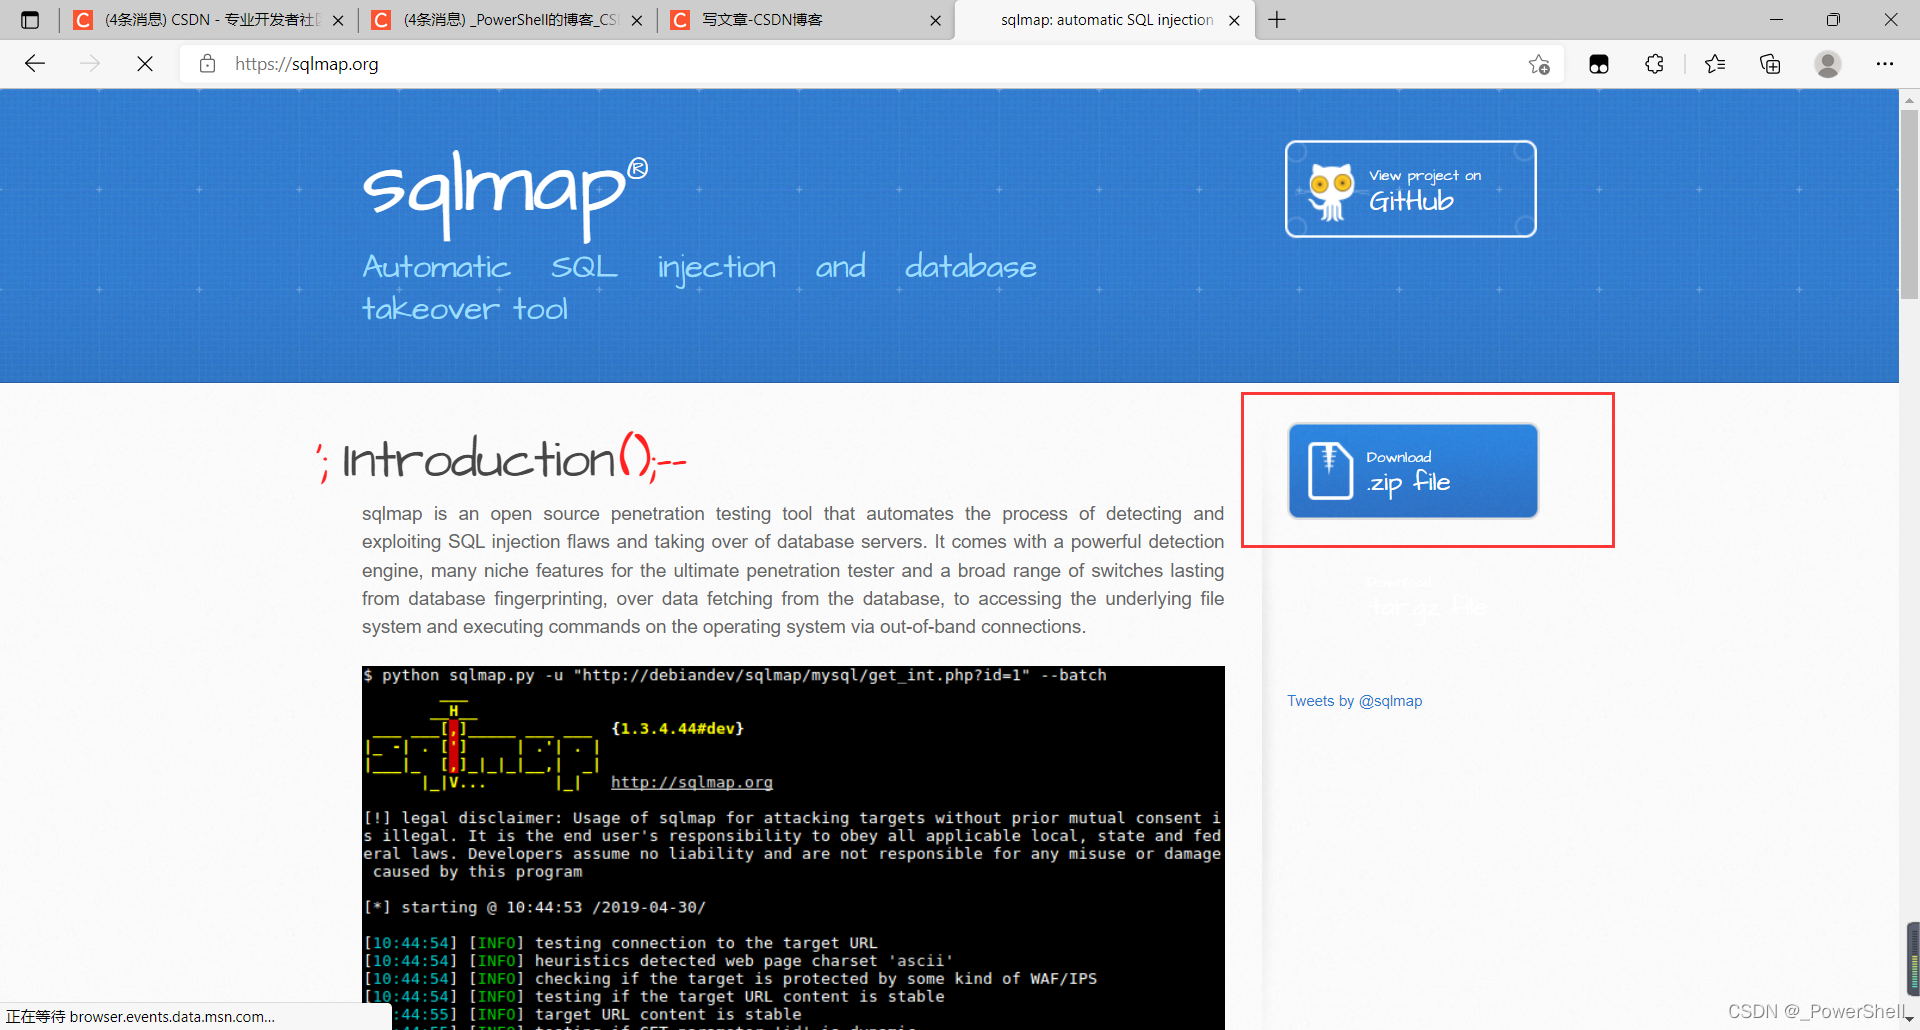
Task: Click the http://sqlmap.org link in the terminal output
Action: click(691, 782)
